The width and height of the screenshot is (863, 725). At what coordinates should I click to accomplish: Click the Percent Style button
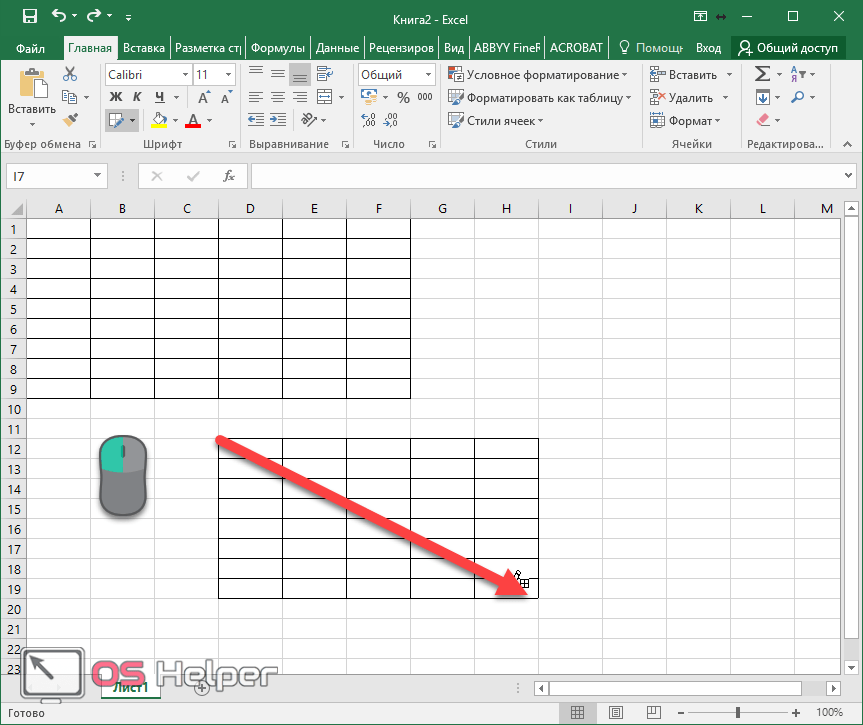pyautogui.click(x=403, y=97)
